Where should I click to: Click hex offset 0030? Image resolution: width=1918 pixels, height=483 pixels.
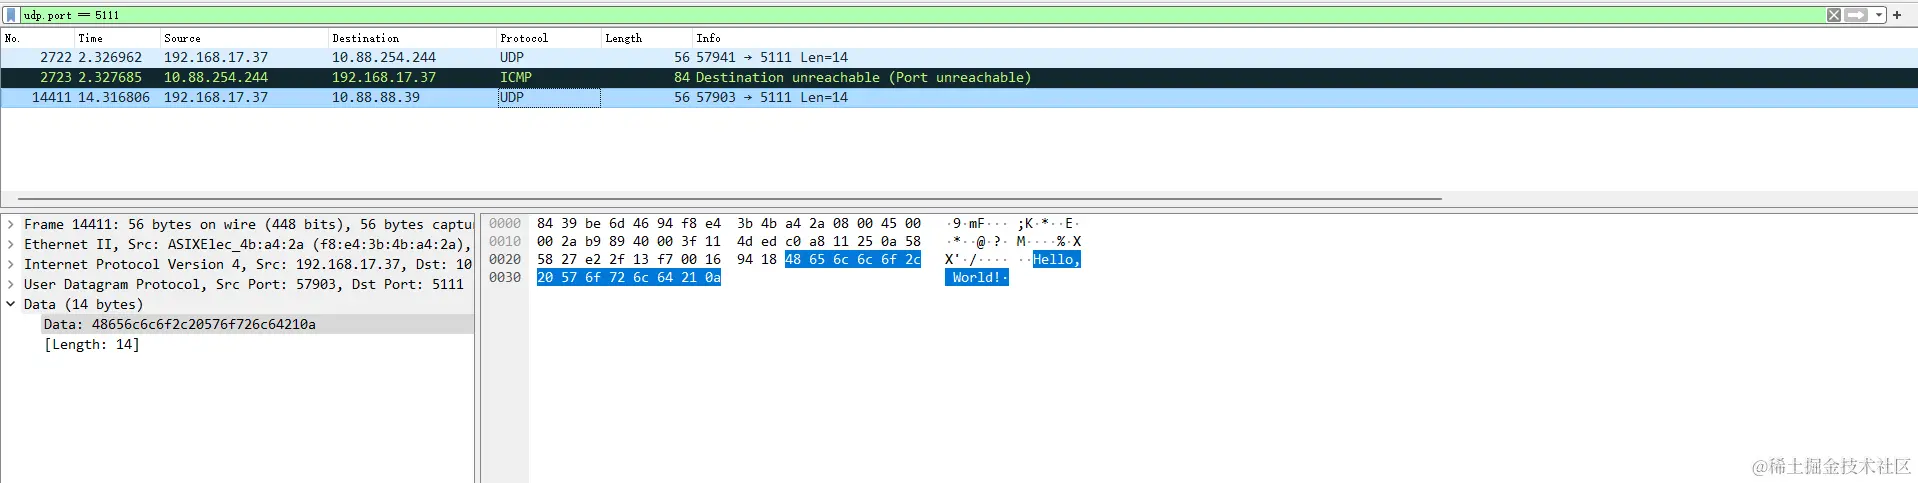tap(505, 278)
